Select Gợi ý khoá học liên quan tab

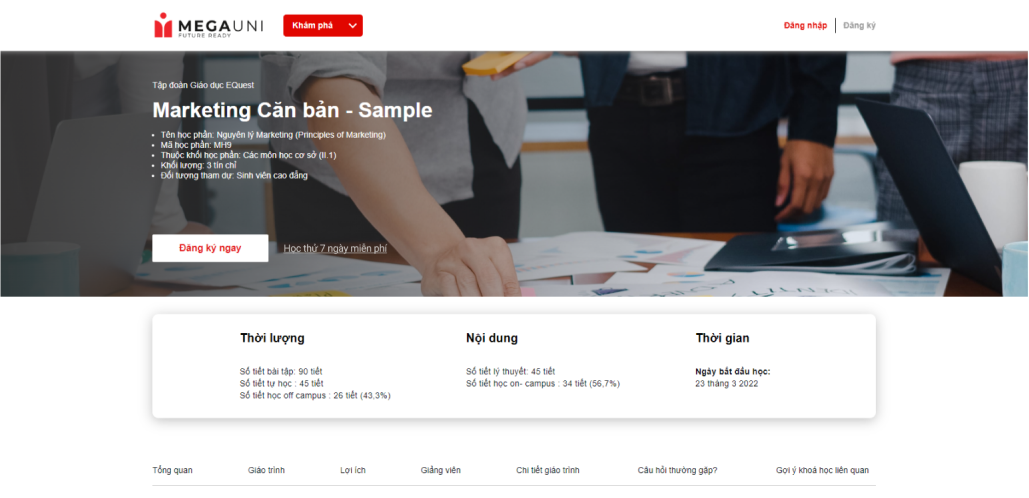822,470
